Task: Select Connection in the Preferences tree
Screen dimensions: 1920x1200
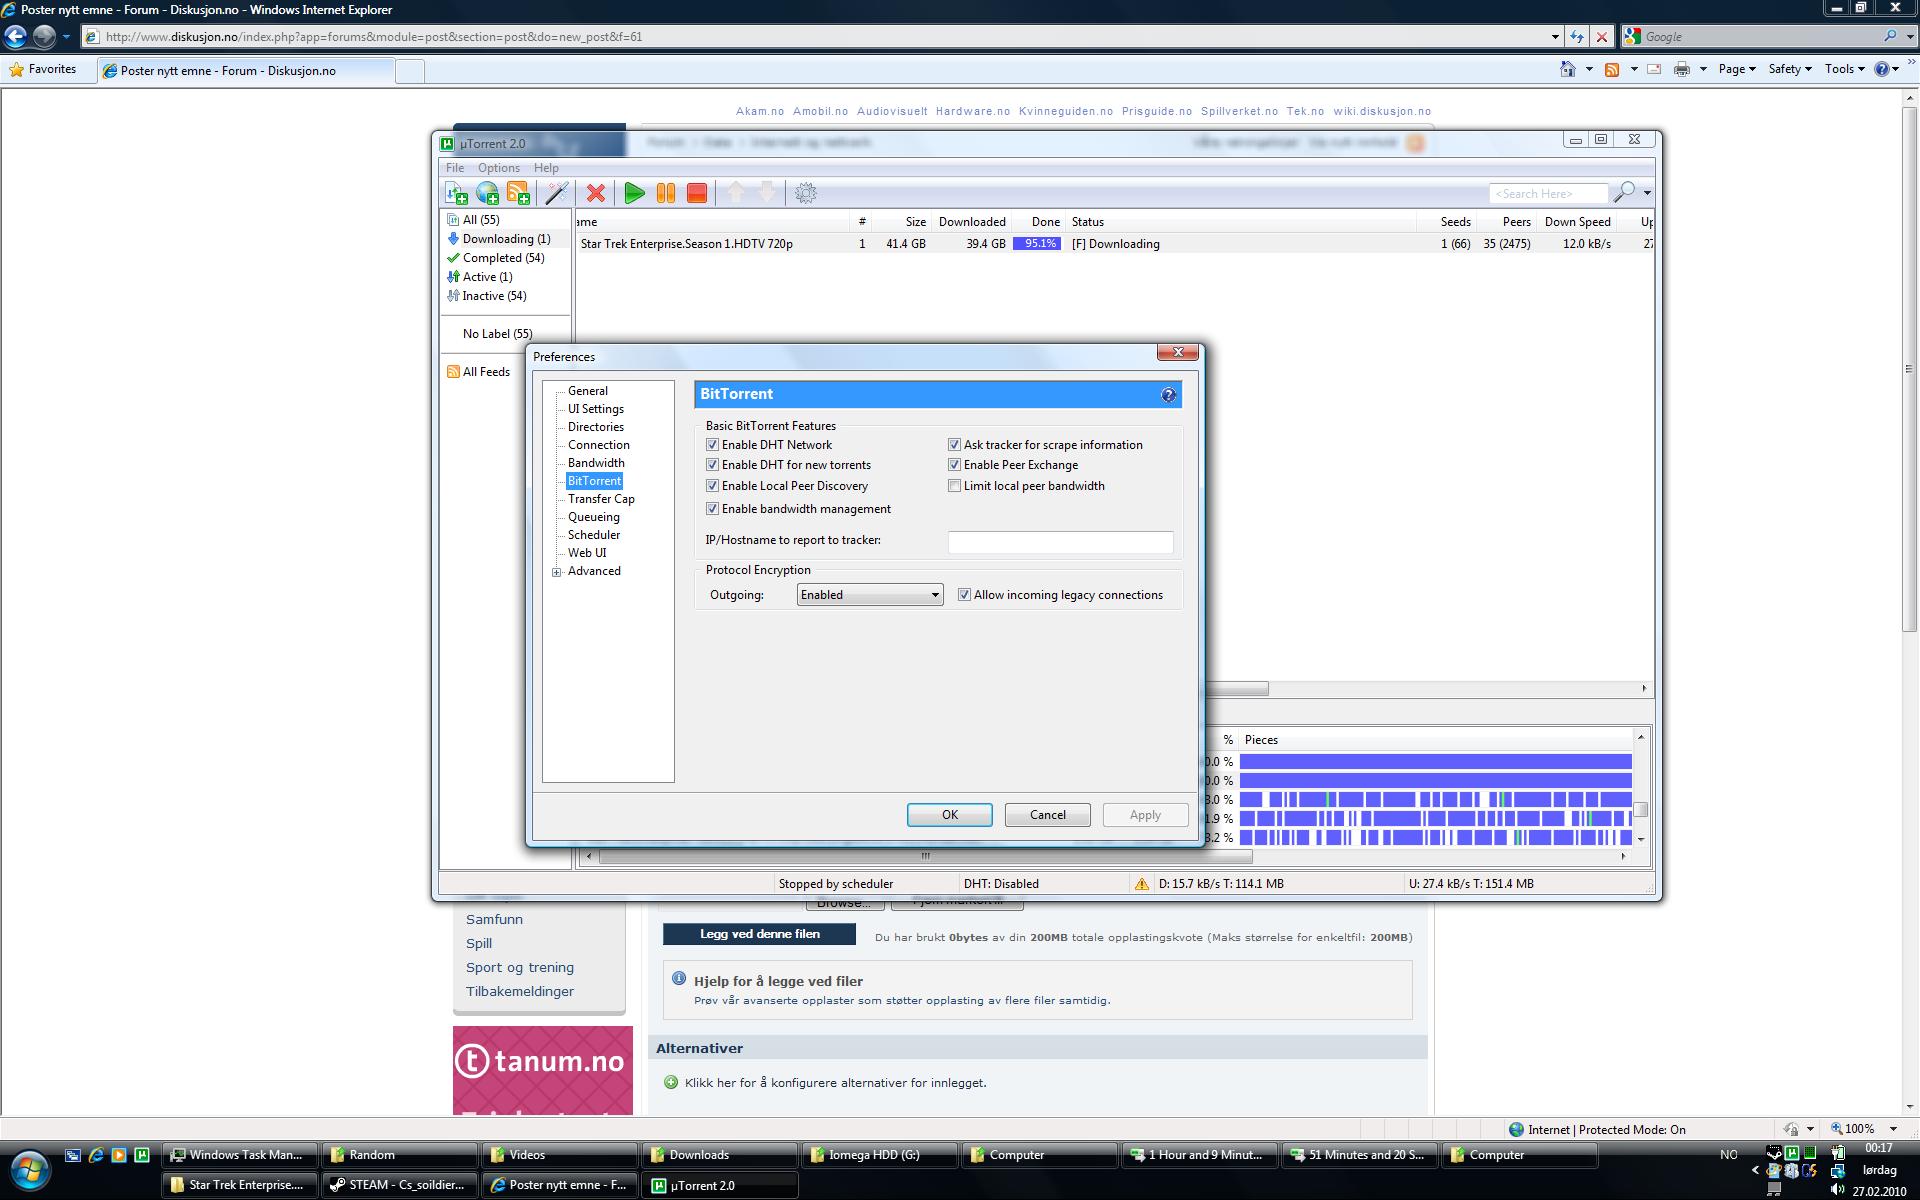Action: (x=599, y=445)
